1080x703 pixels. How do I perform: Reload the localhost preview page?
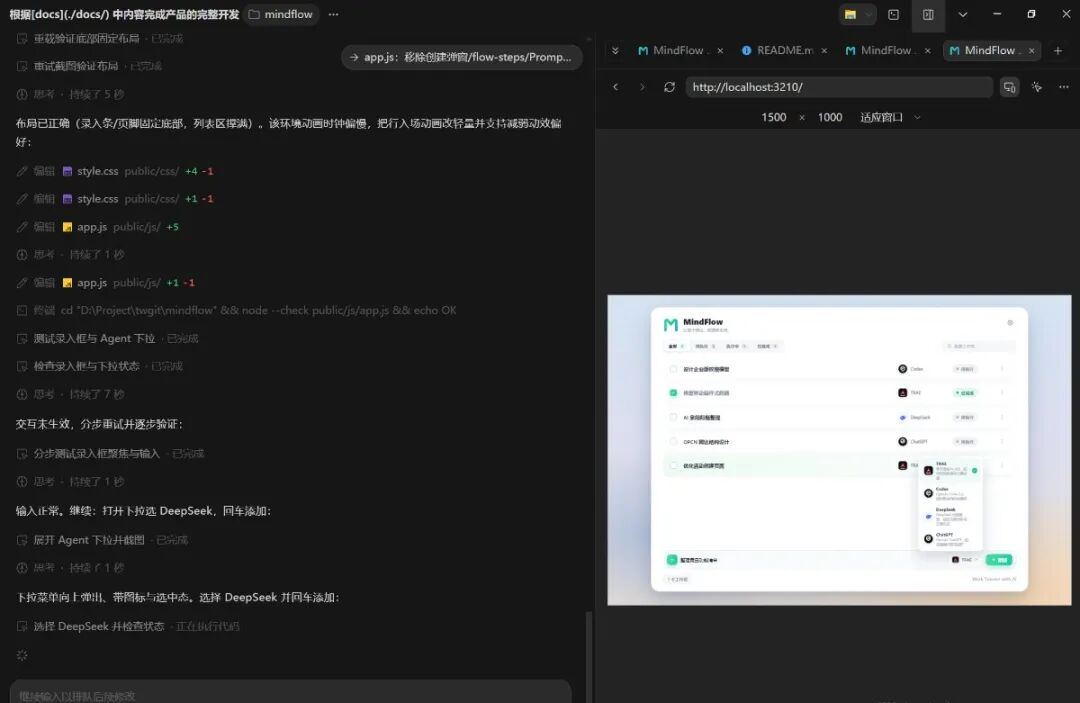pos(669,87)
